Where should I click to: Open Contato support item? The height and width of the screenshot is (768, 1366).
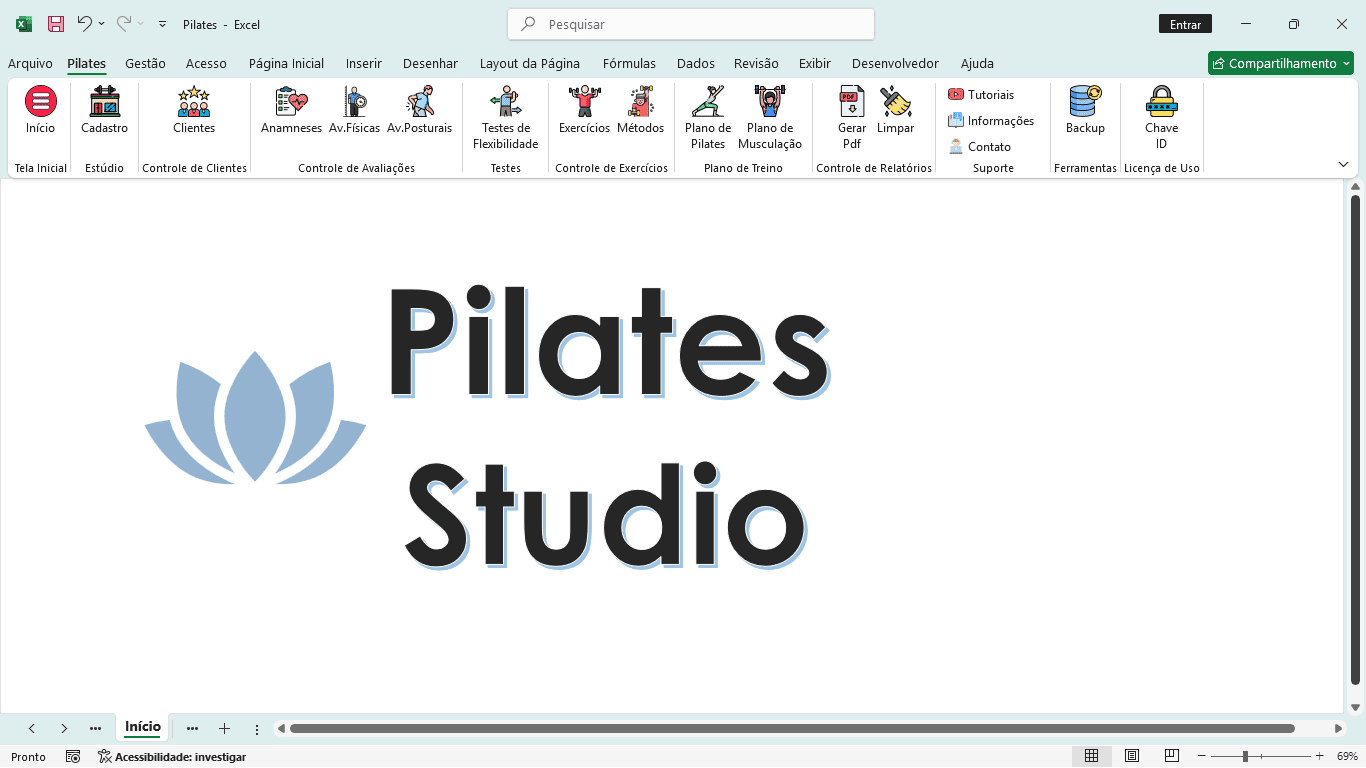(980, 146)
